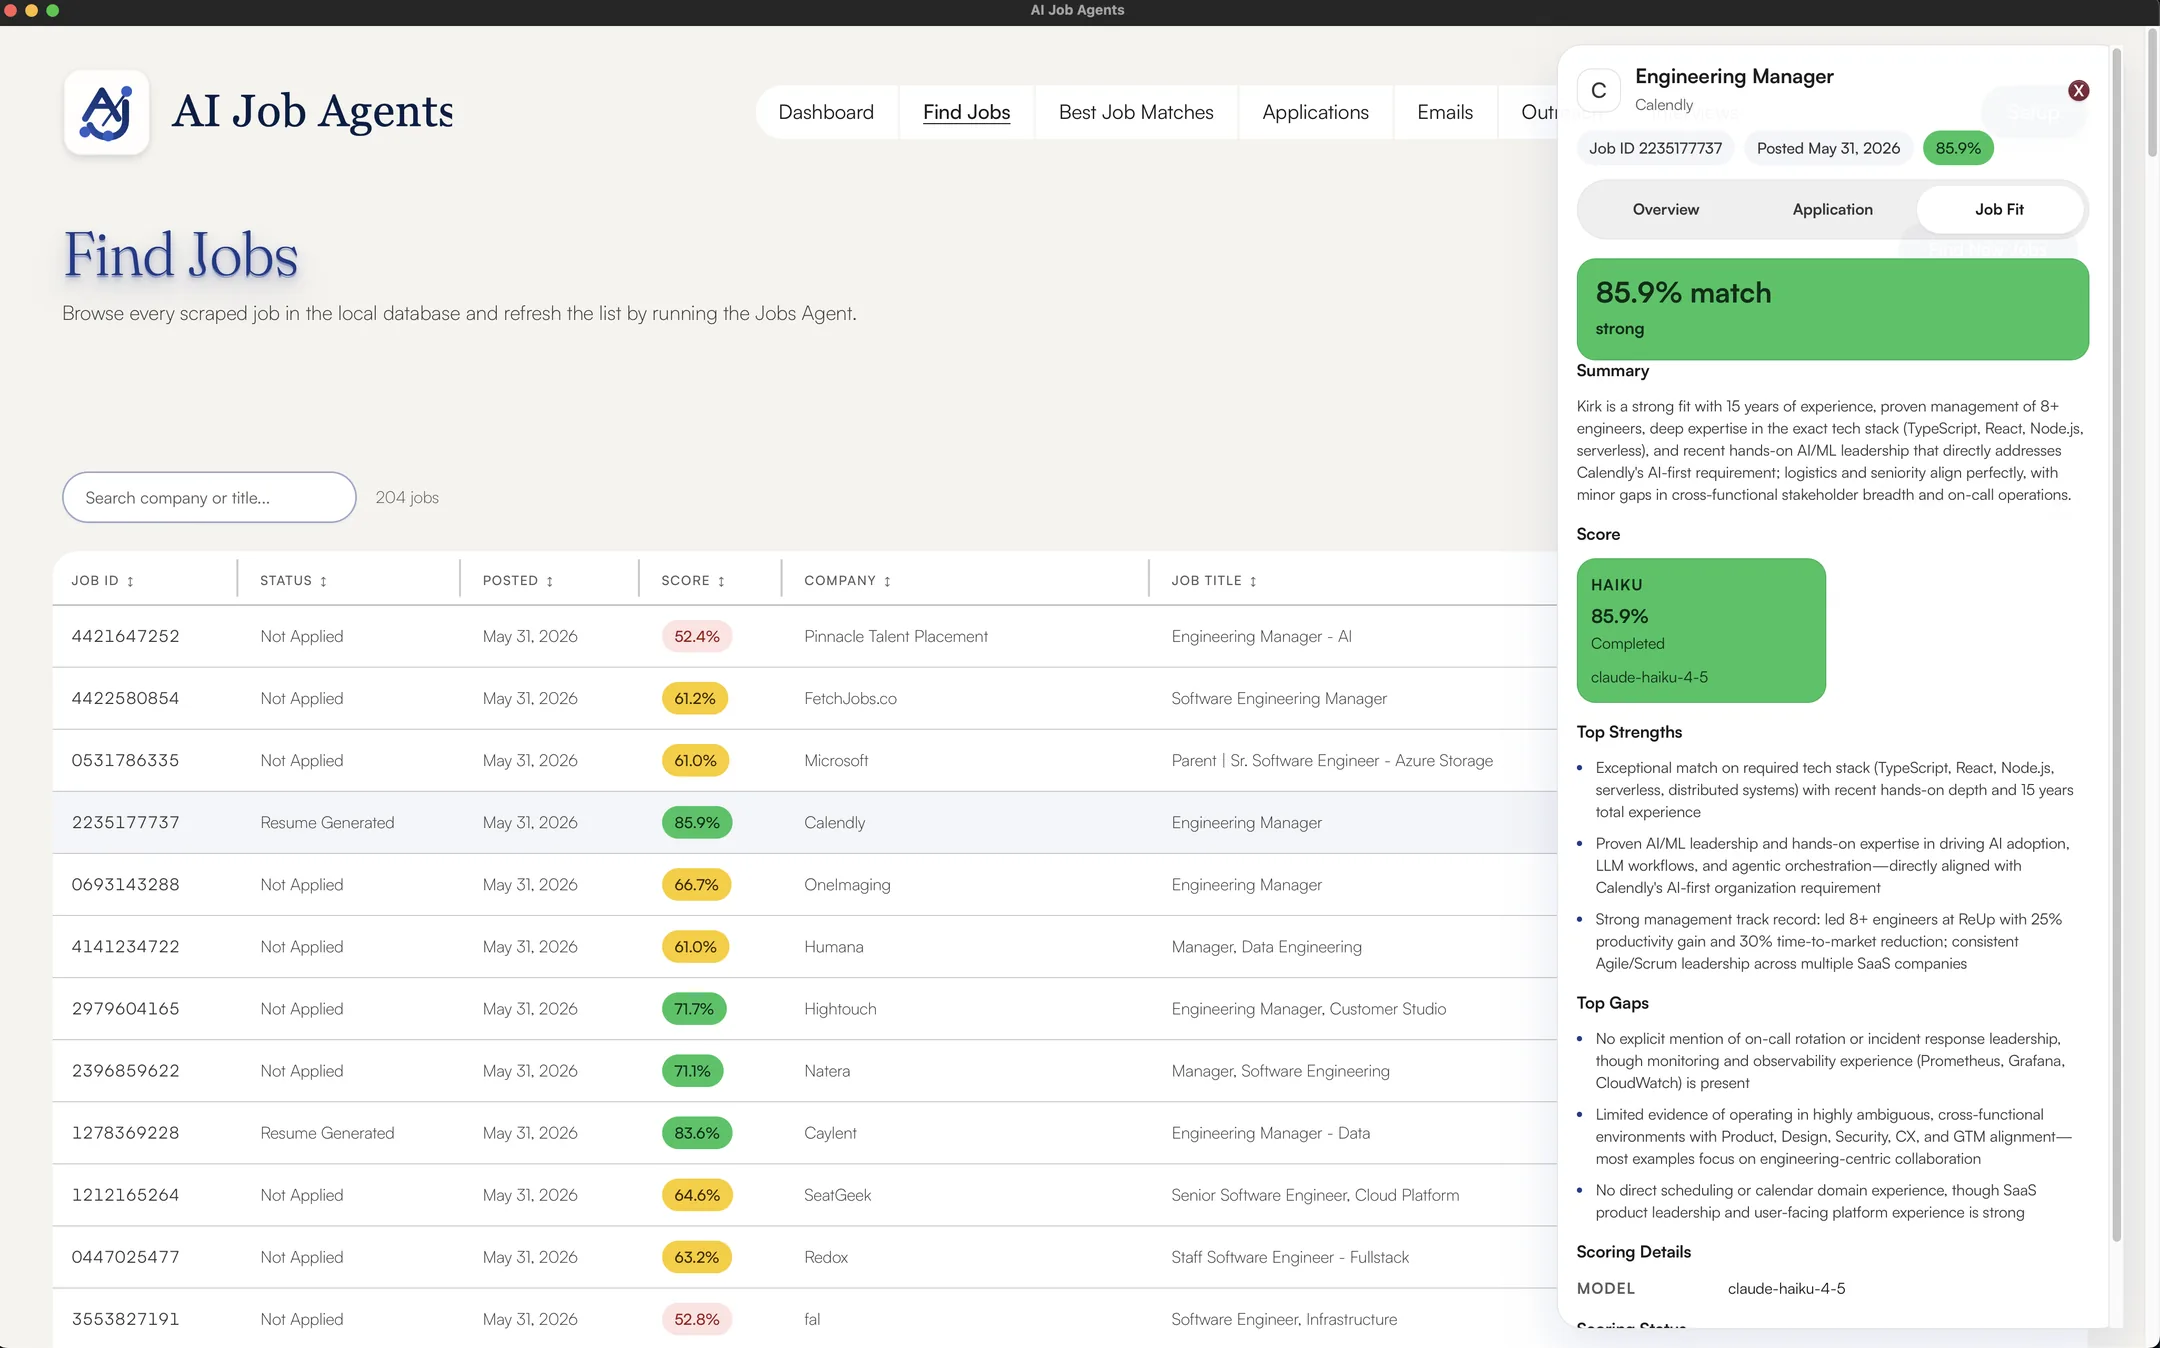Click the 85.9% score badge in Calendly row

(697, 822)
